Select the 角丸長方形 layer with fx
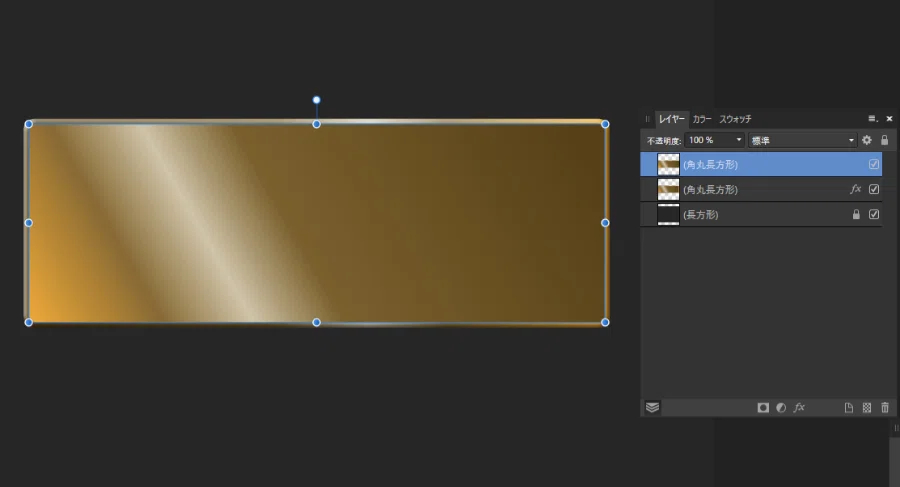Image resolution: width=900 pixels, height=487 pixels. click(761, 189)
